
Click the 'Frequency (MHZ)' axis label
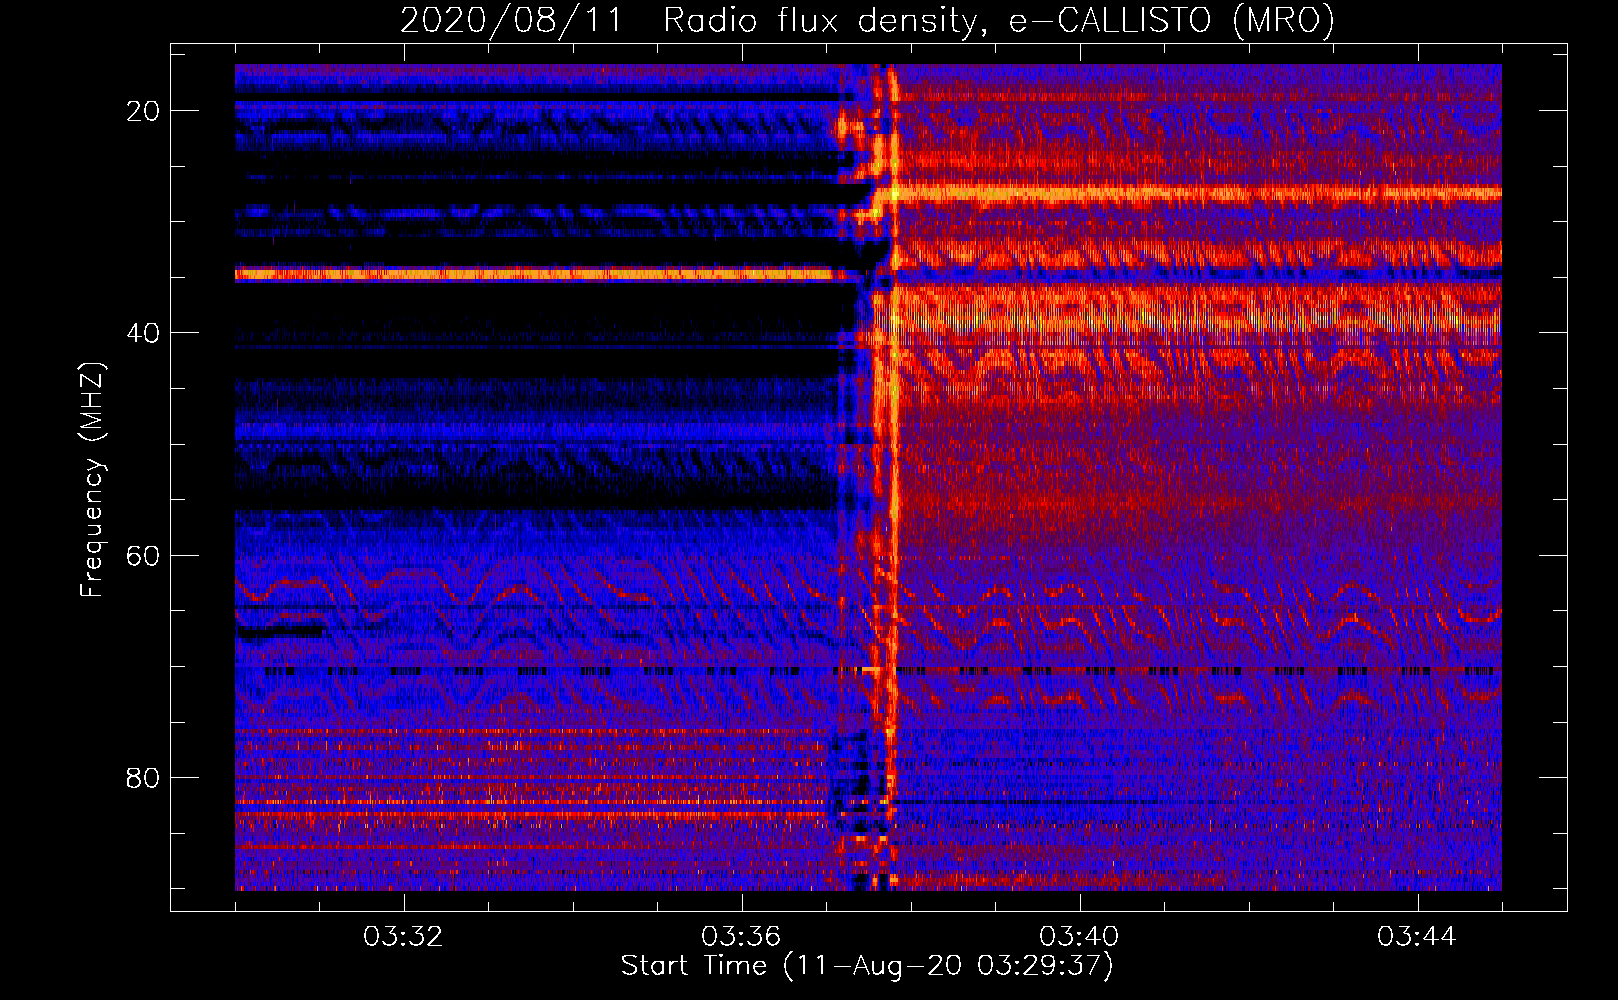tap(92, 479)
